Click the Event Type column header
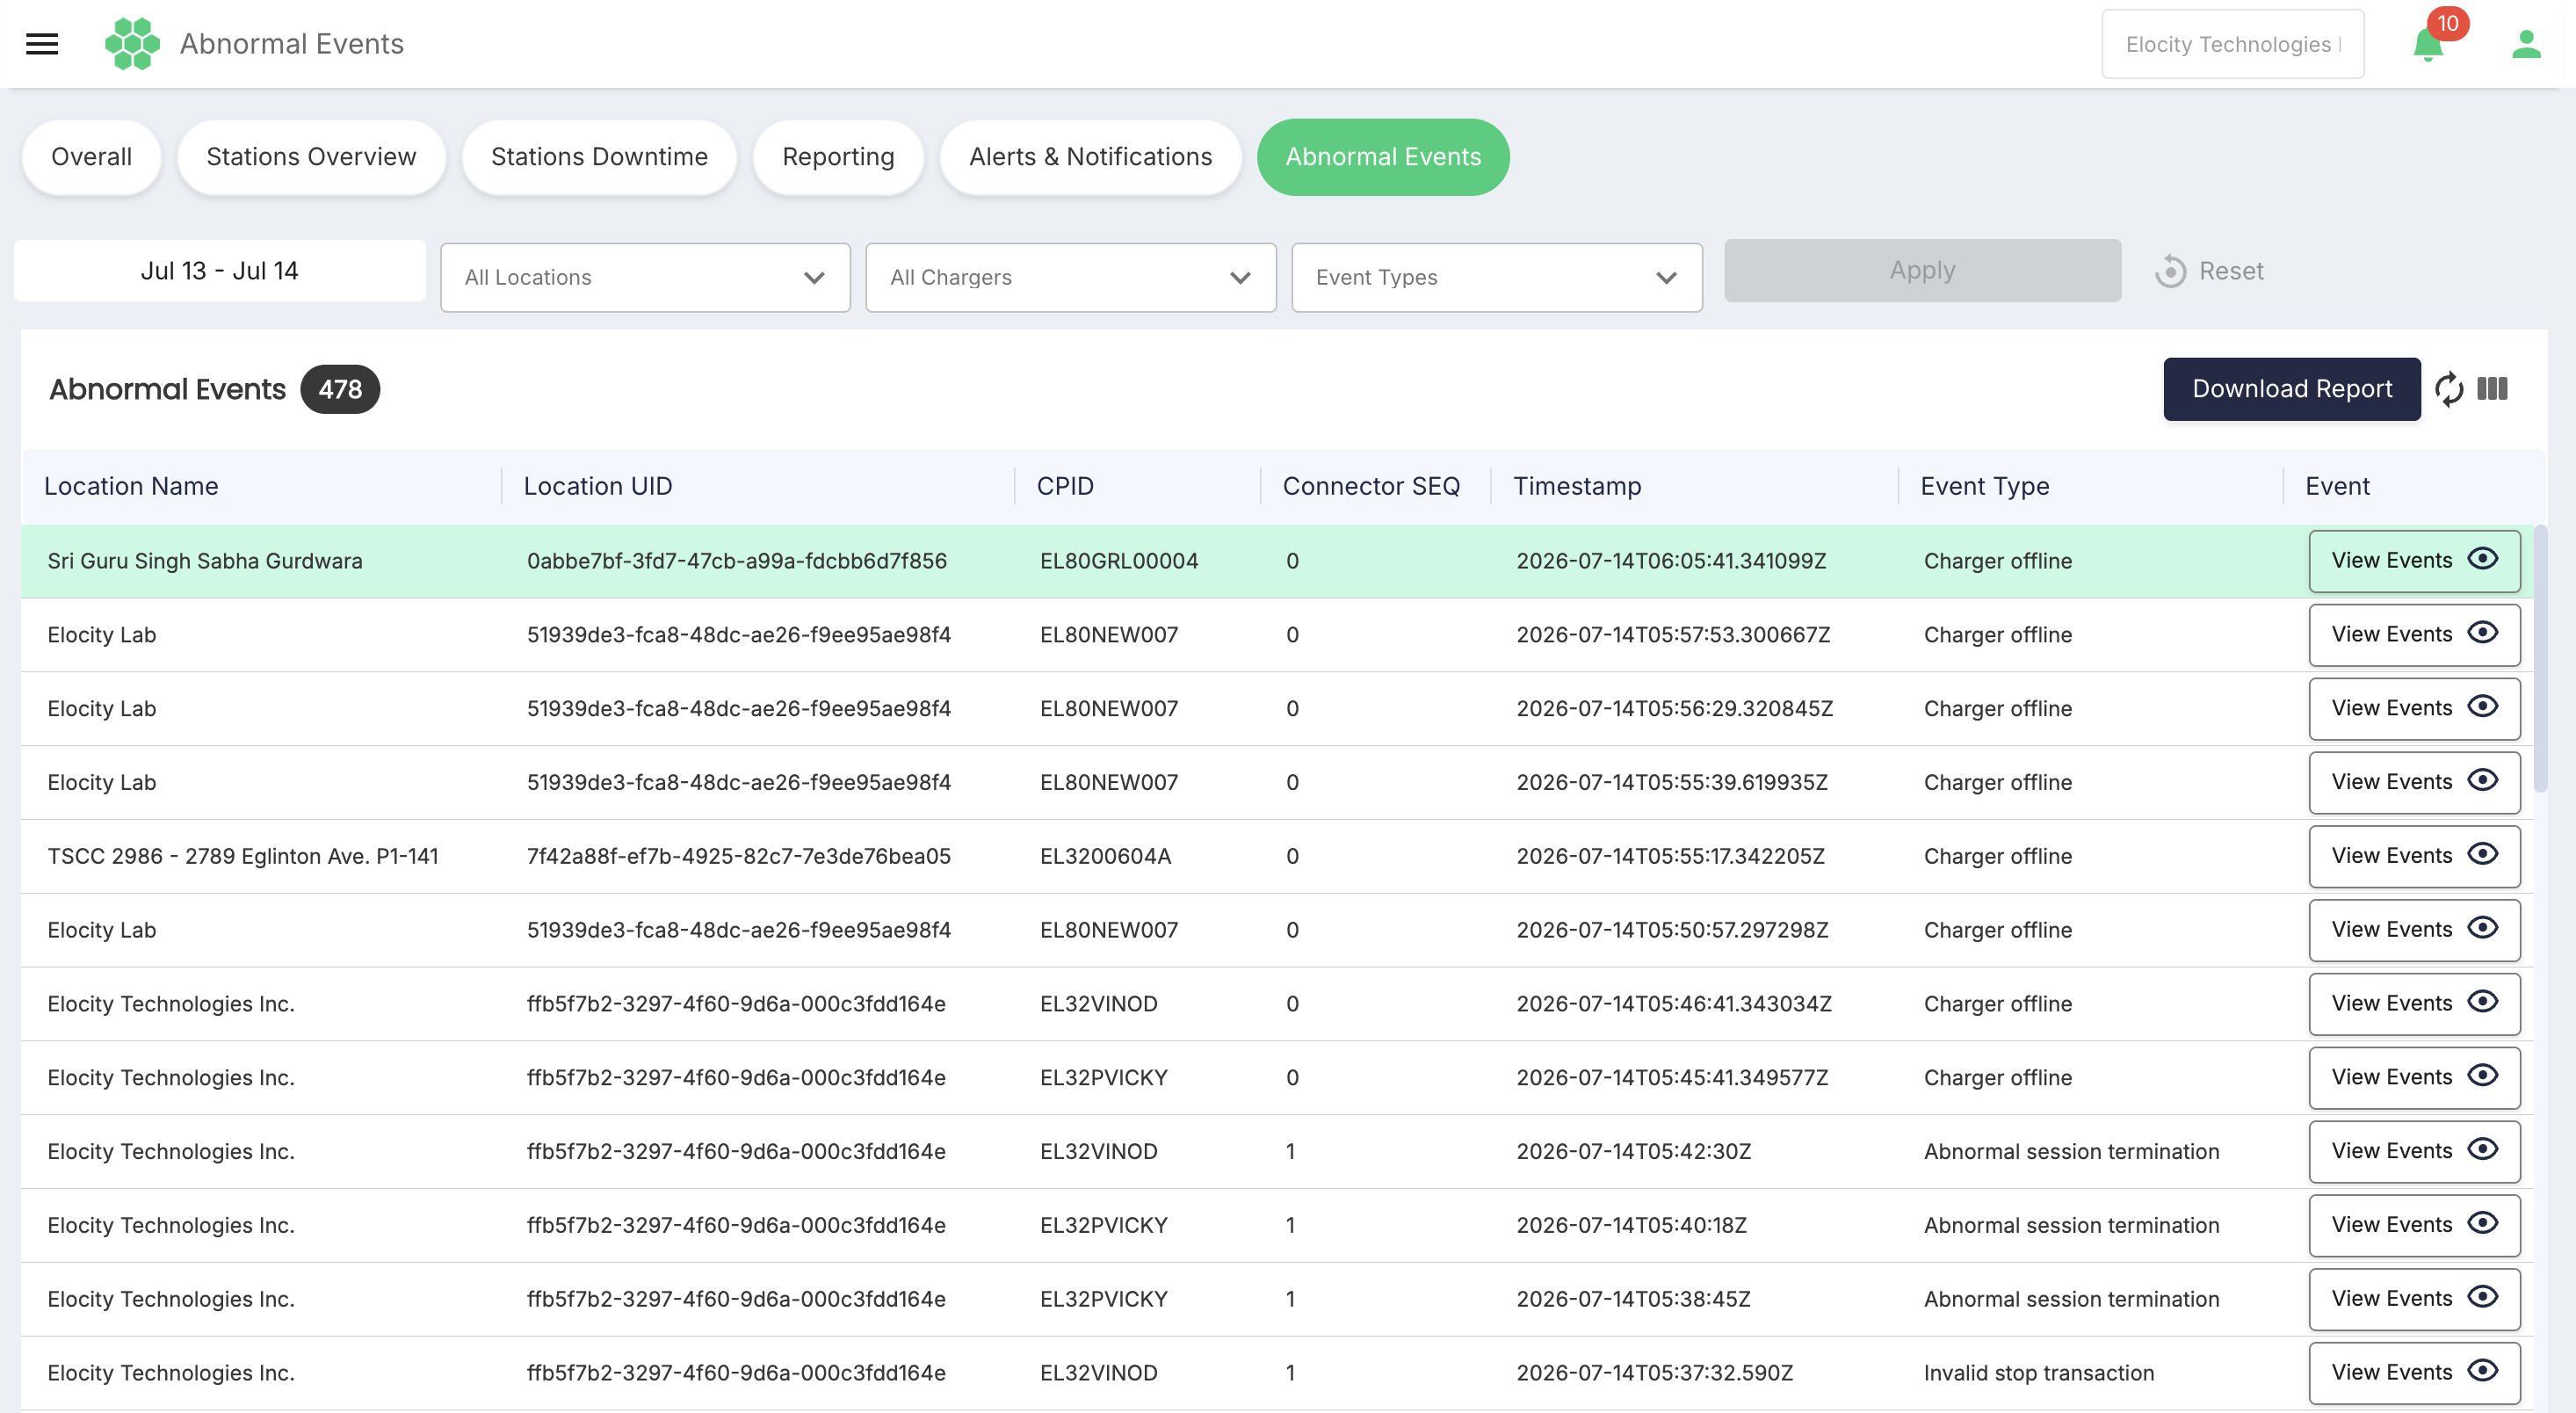Image resolution: width=2576 pixels, height=1413 pixels. click(x=1985, y=486)
